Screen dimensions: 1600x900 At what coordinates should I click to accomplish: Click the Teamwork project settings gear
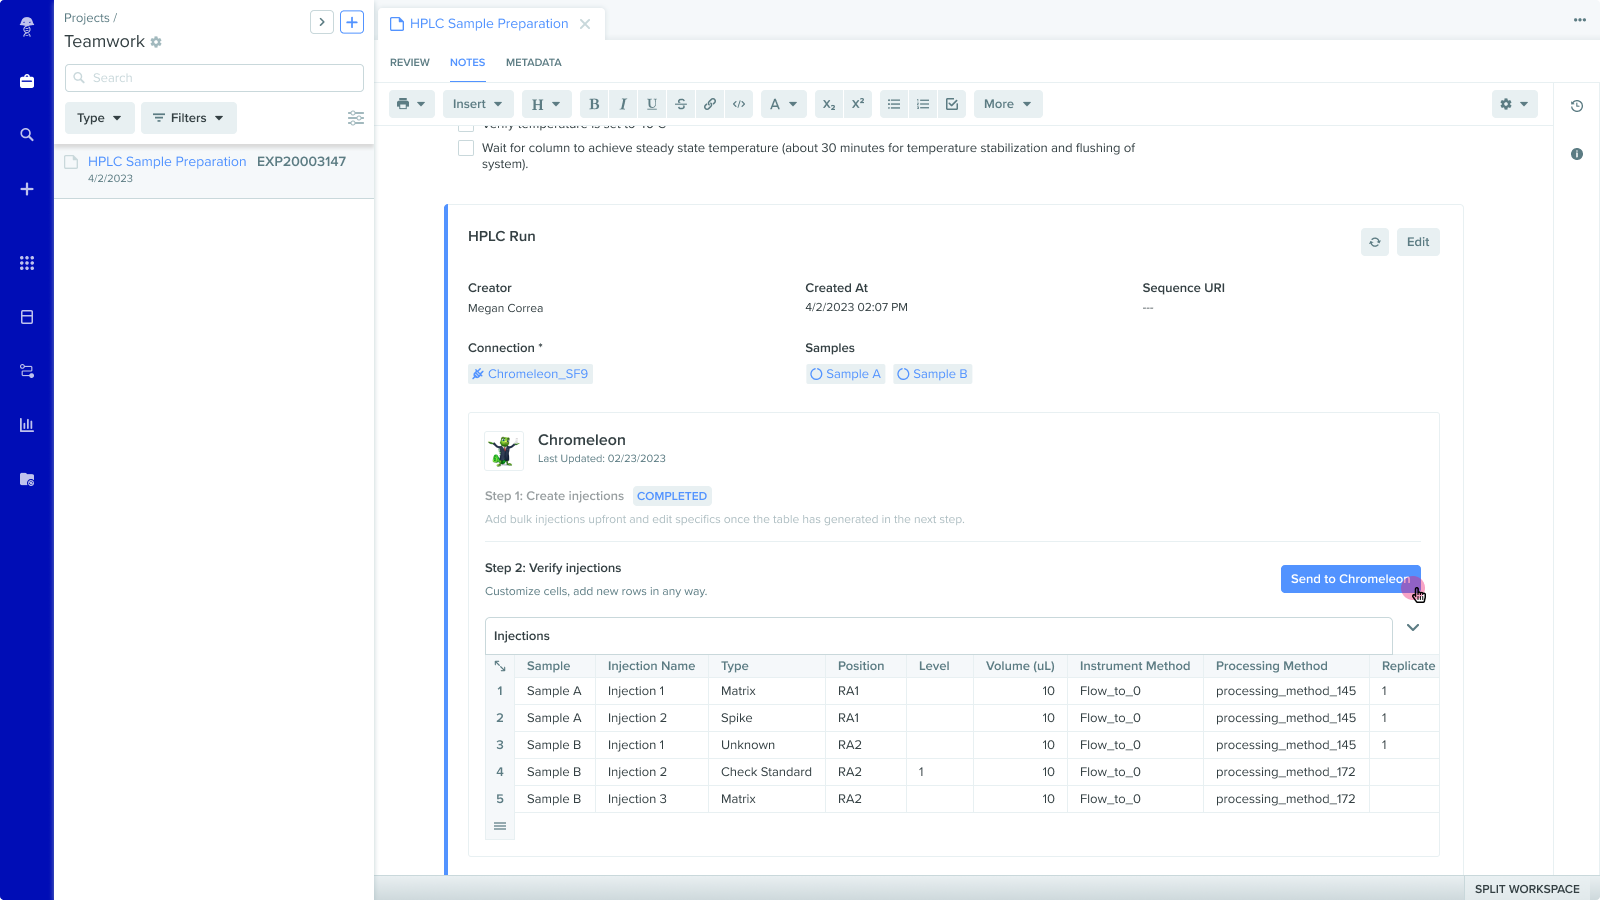click(156, 42)
